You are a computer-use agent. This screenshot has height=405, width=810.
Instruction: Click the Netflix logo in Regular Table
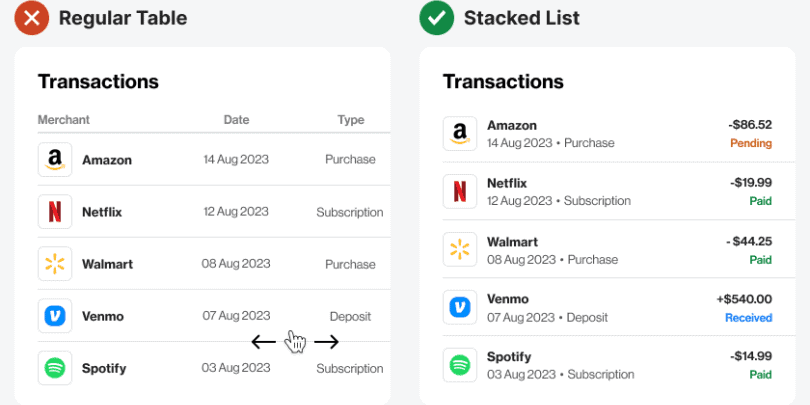(x=55, y=212)
